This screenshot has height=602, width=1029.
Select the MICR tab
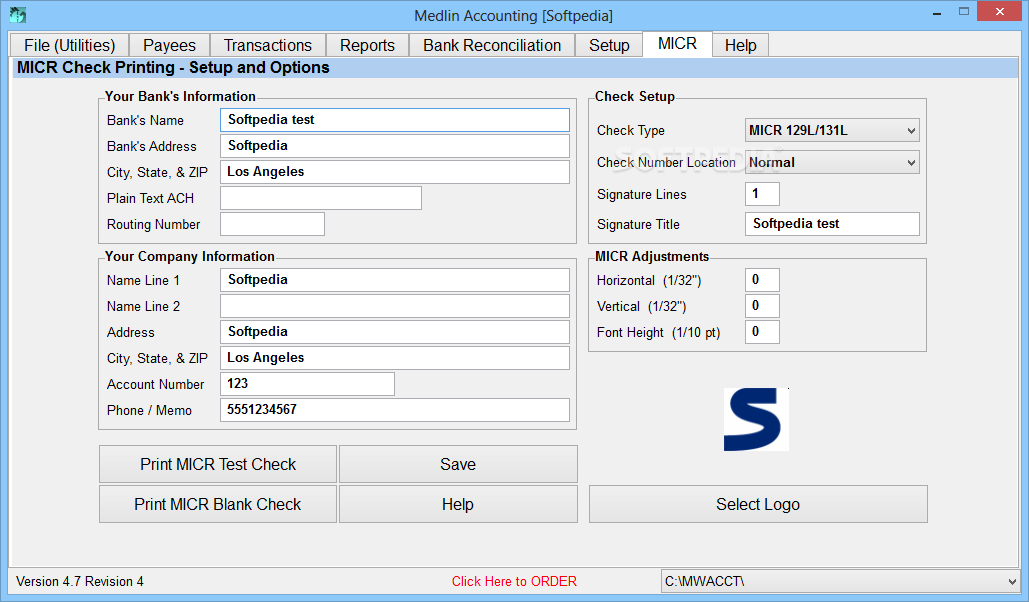[677, 44]
